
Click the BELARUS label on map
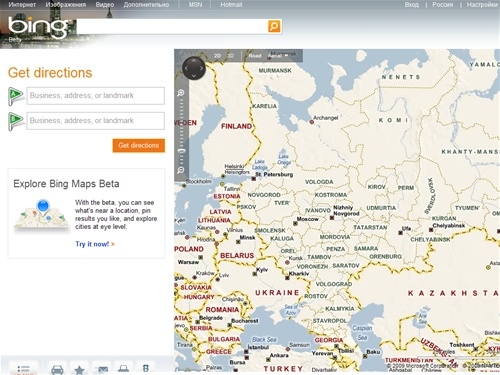coord(237,256)
